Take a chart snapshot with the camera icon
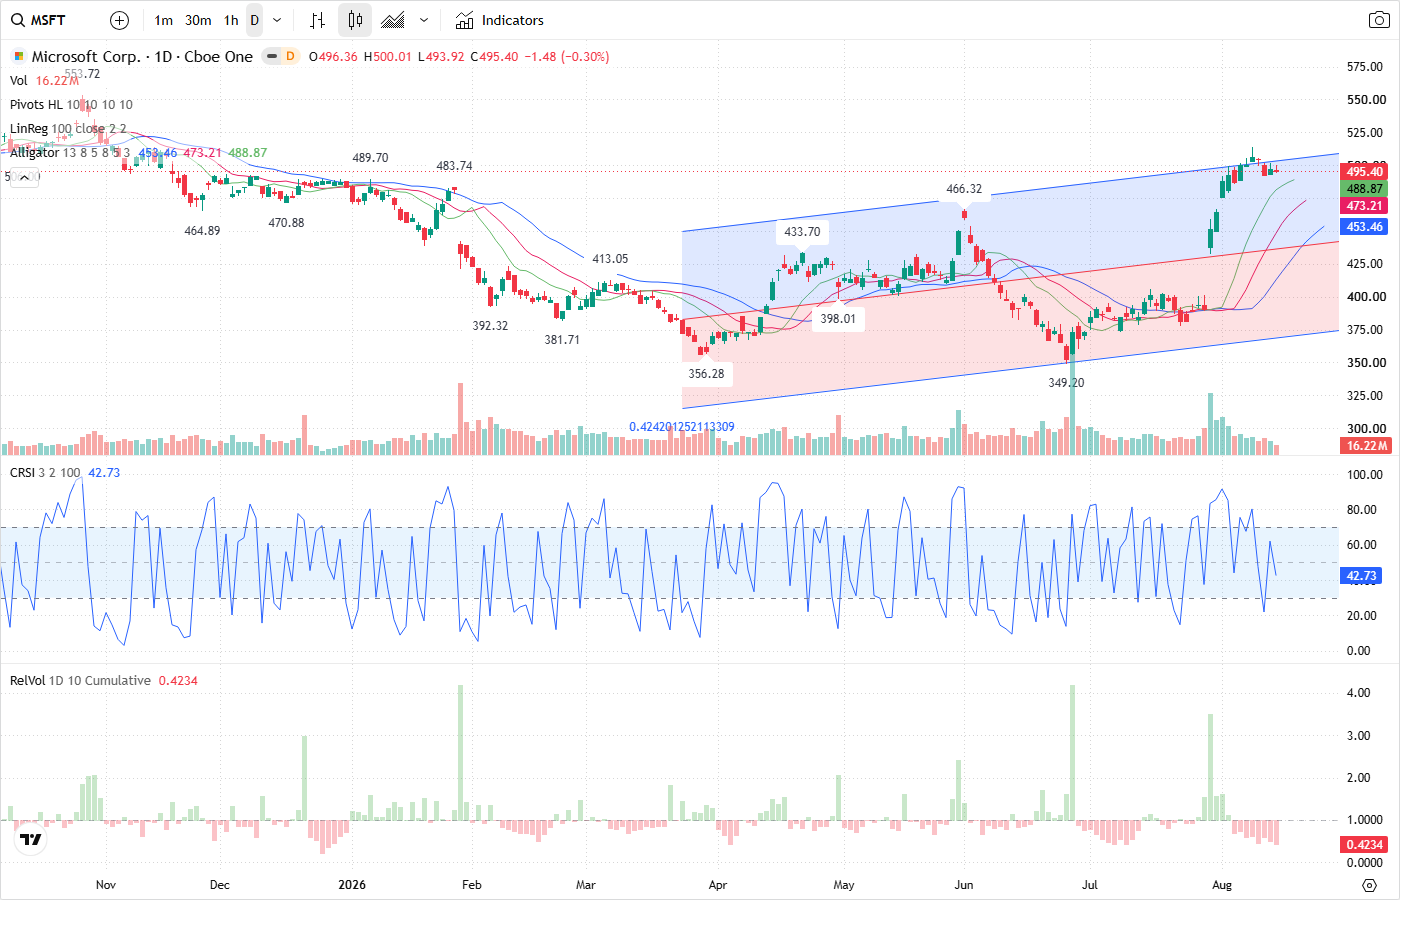1420x950 pixels. (1379, 20)
